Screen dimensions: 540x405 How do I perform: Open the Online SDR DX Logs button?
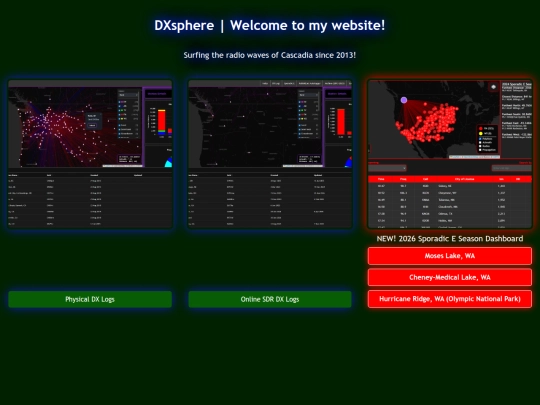coord(270,299)
